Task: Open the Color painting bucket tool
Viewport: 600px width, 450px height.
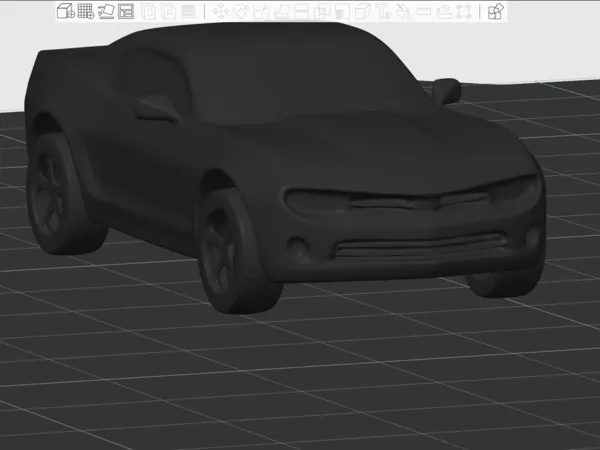Action: click(x=403, y=12)
